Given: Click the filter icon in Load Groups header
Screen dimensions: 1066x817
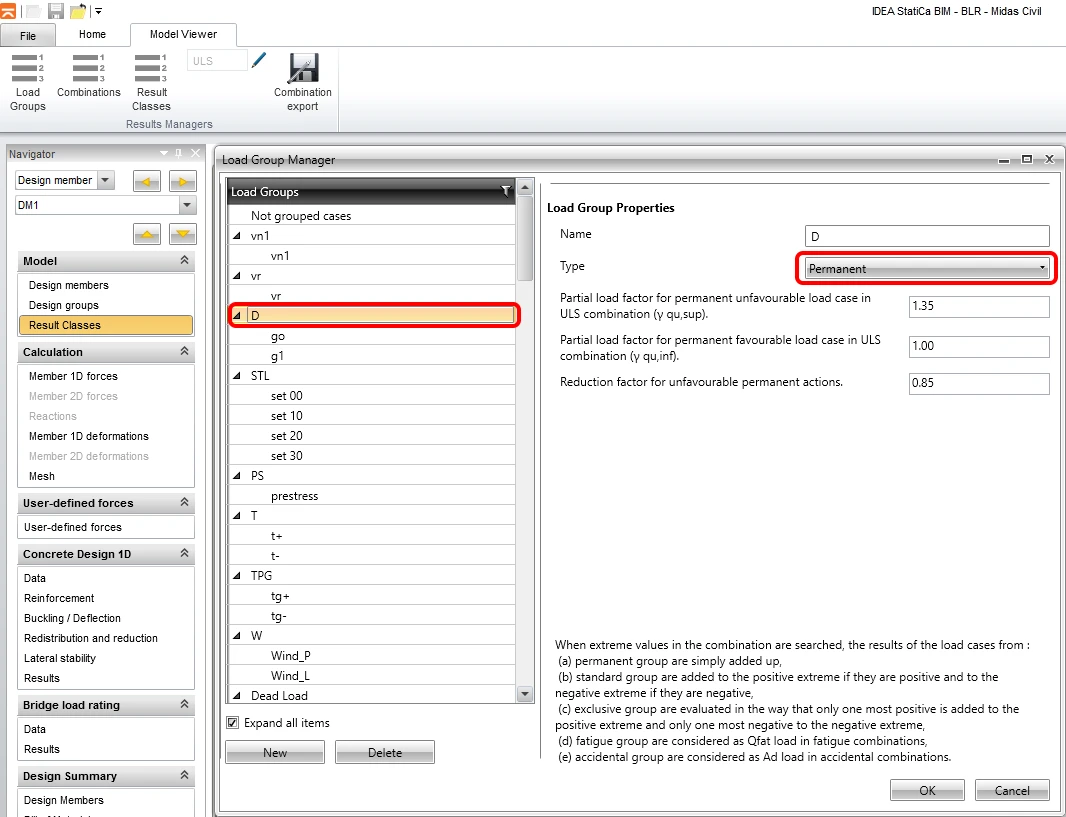Looking at the screenshot, I should click(x=506, y=191).
